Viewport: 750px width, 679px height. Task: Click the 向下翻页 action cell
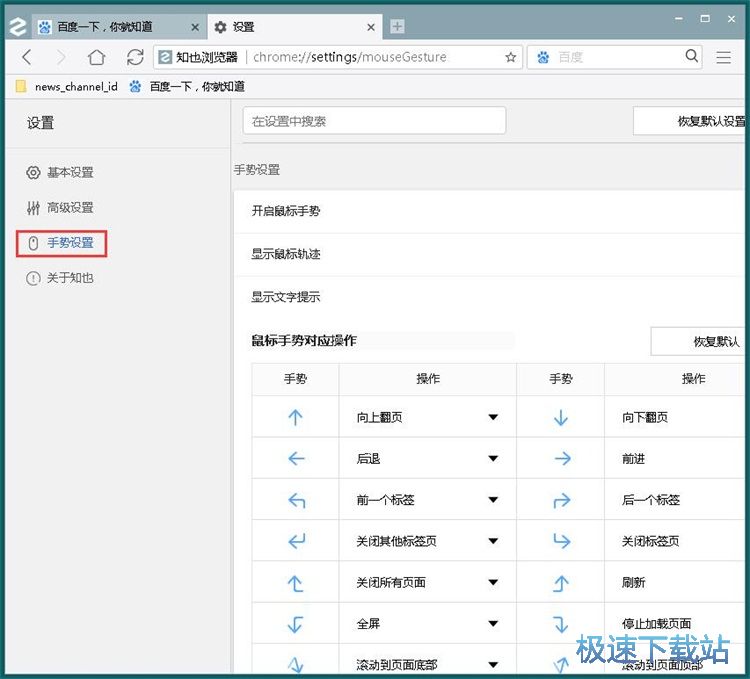click(674, 417)
